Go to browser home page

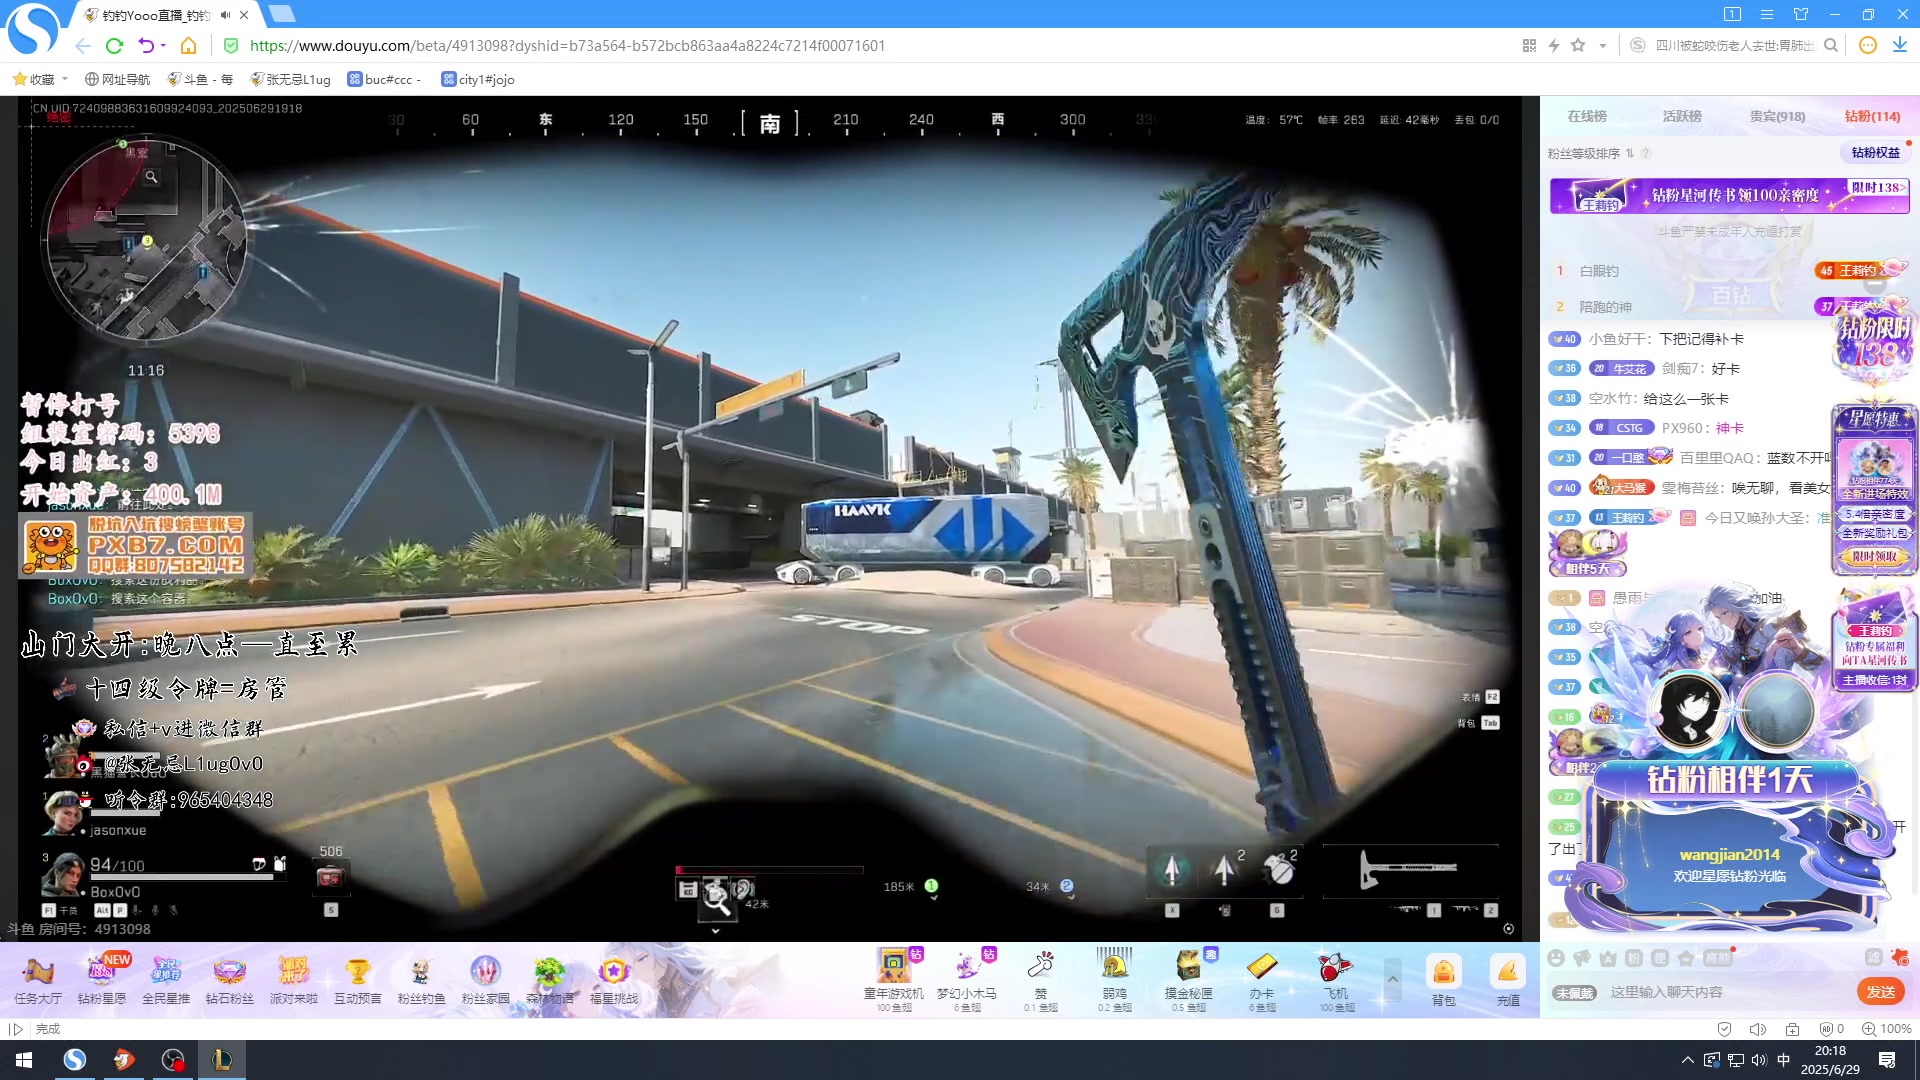188,45
